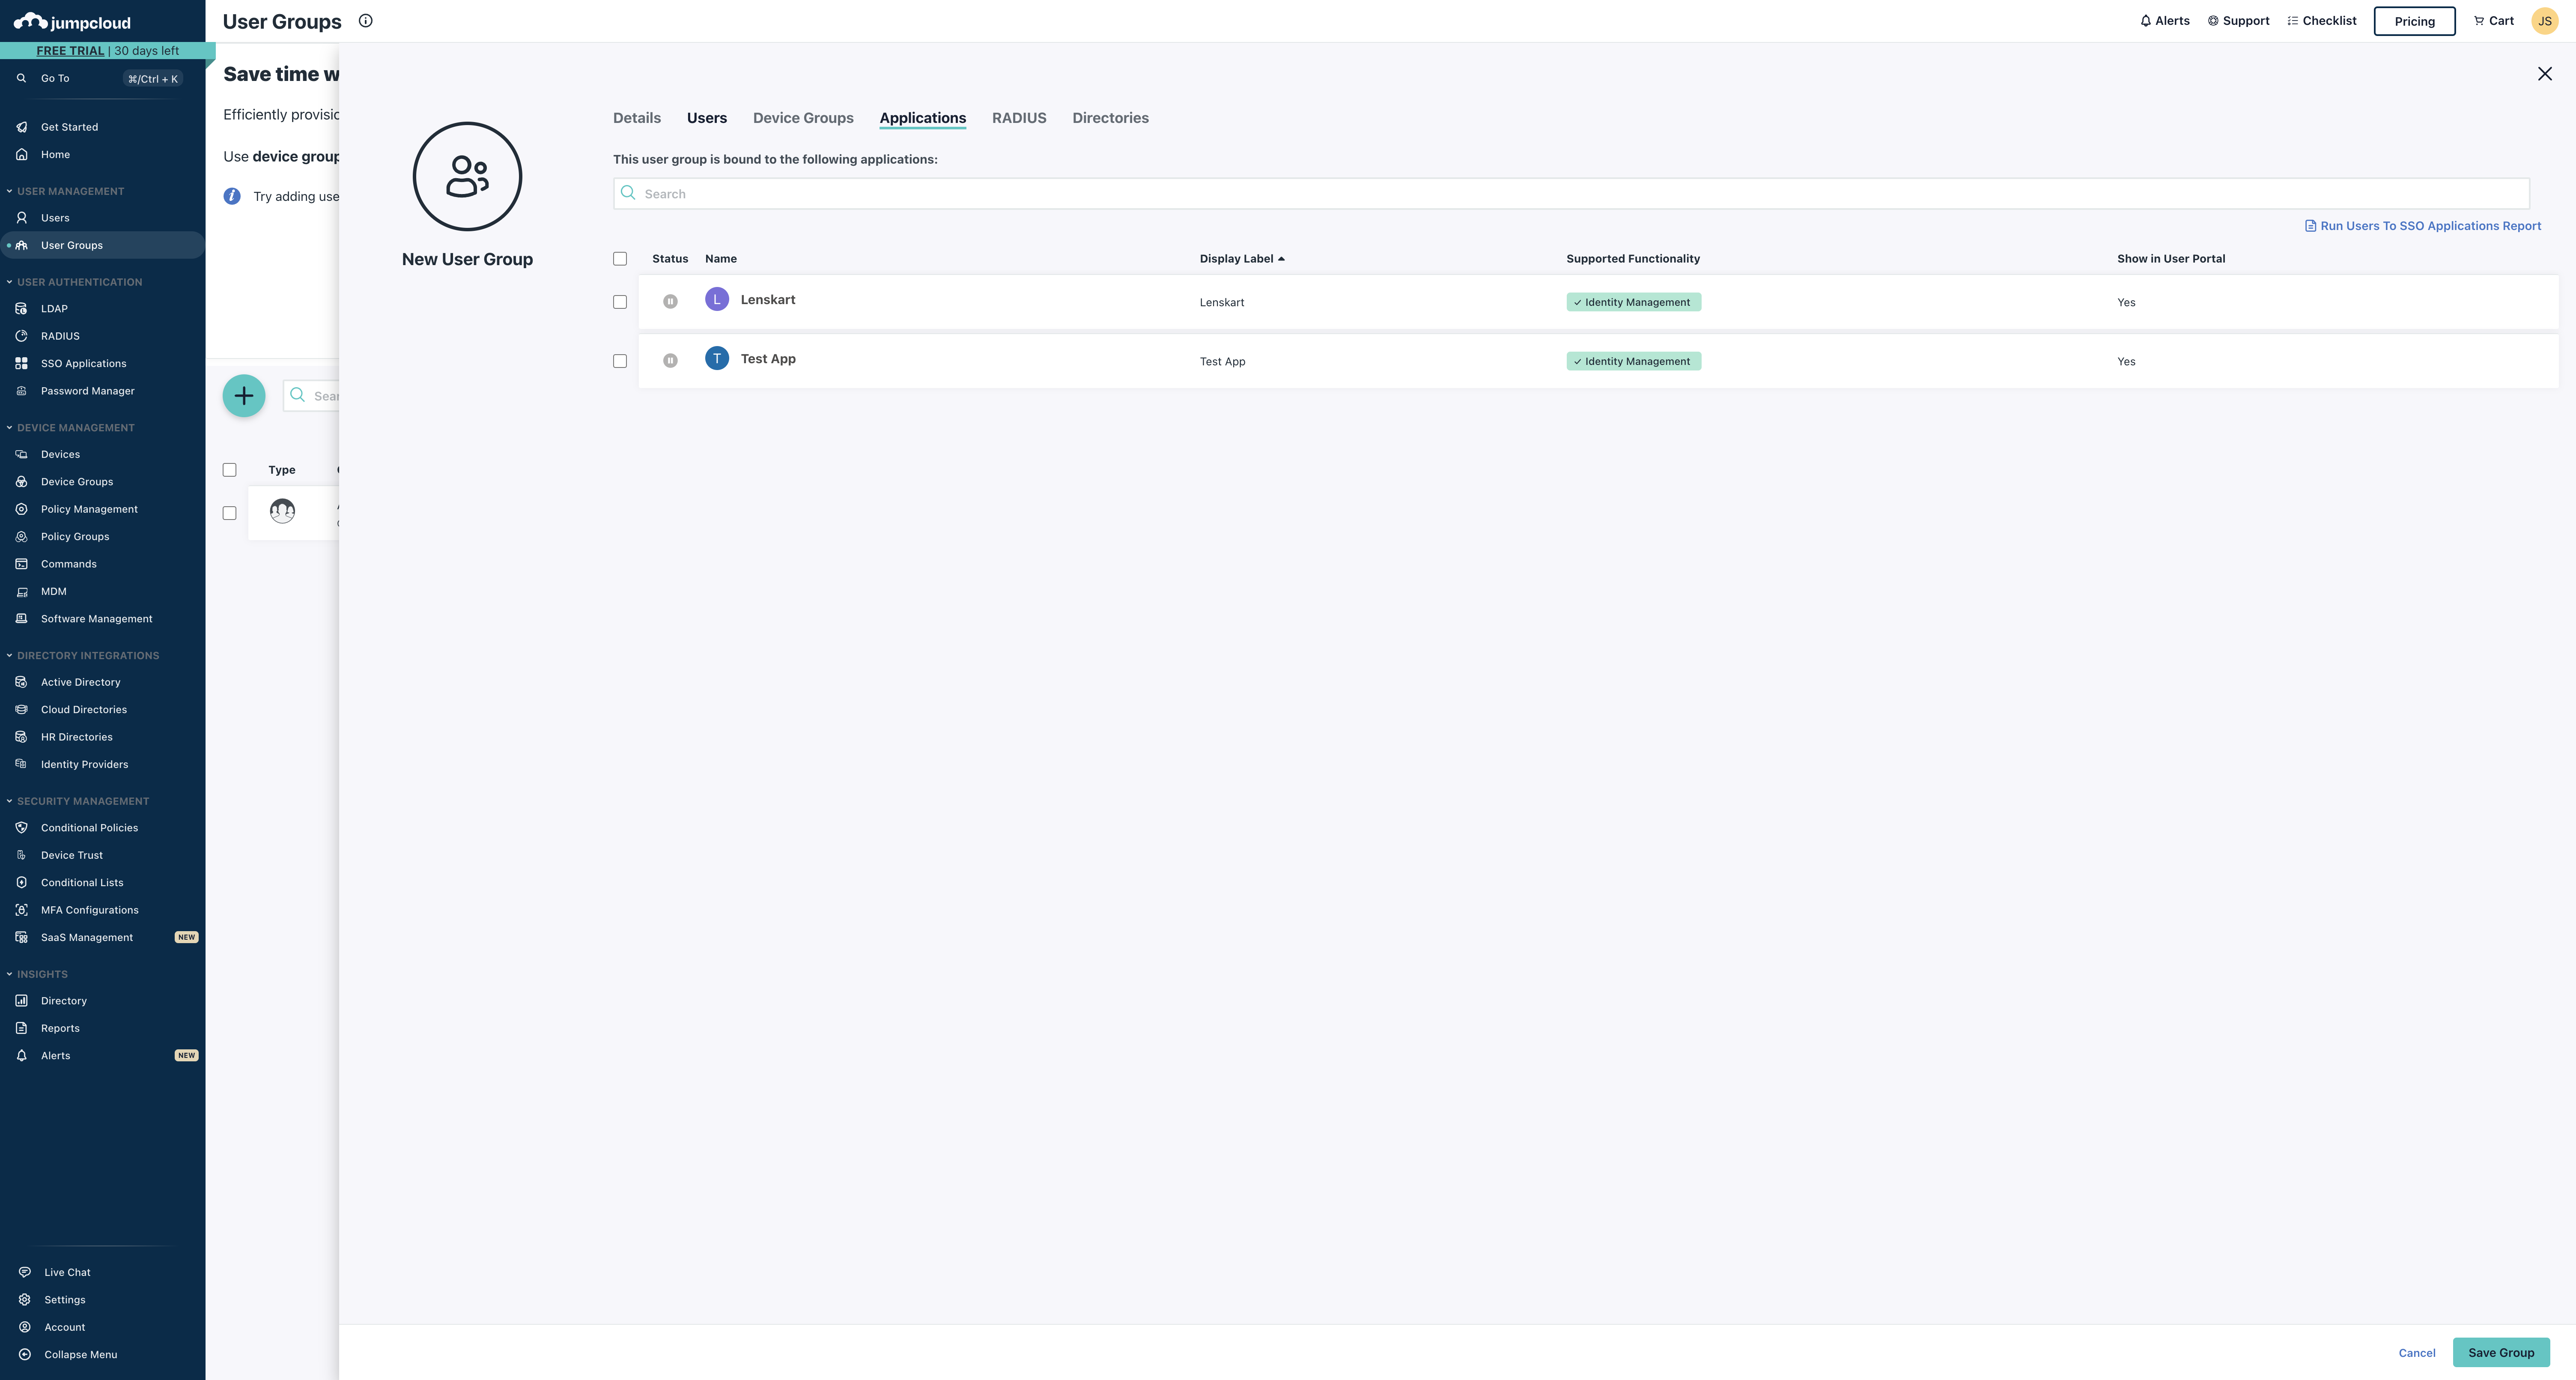
Task: Click SaaS Management icon
Action: (x=21, y=938)
